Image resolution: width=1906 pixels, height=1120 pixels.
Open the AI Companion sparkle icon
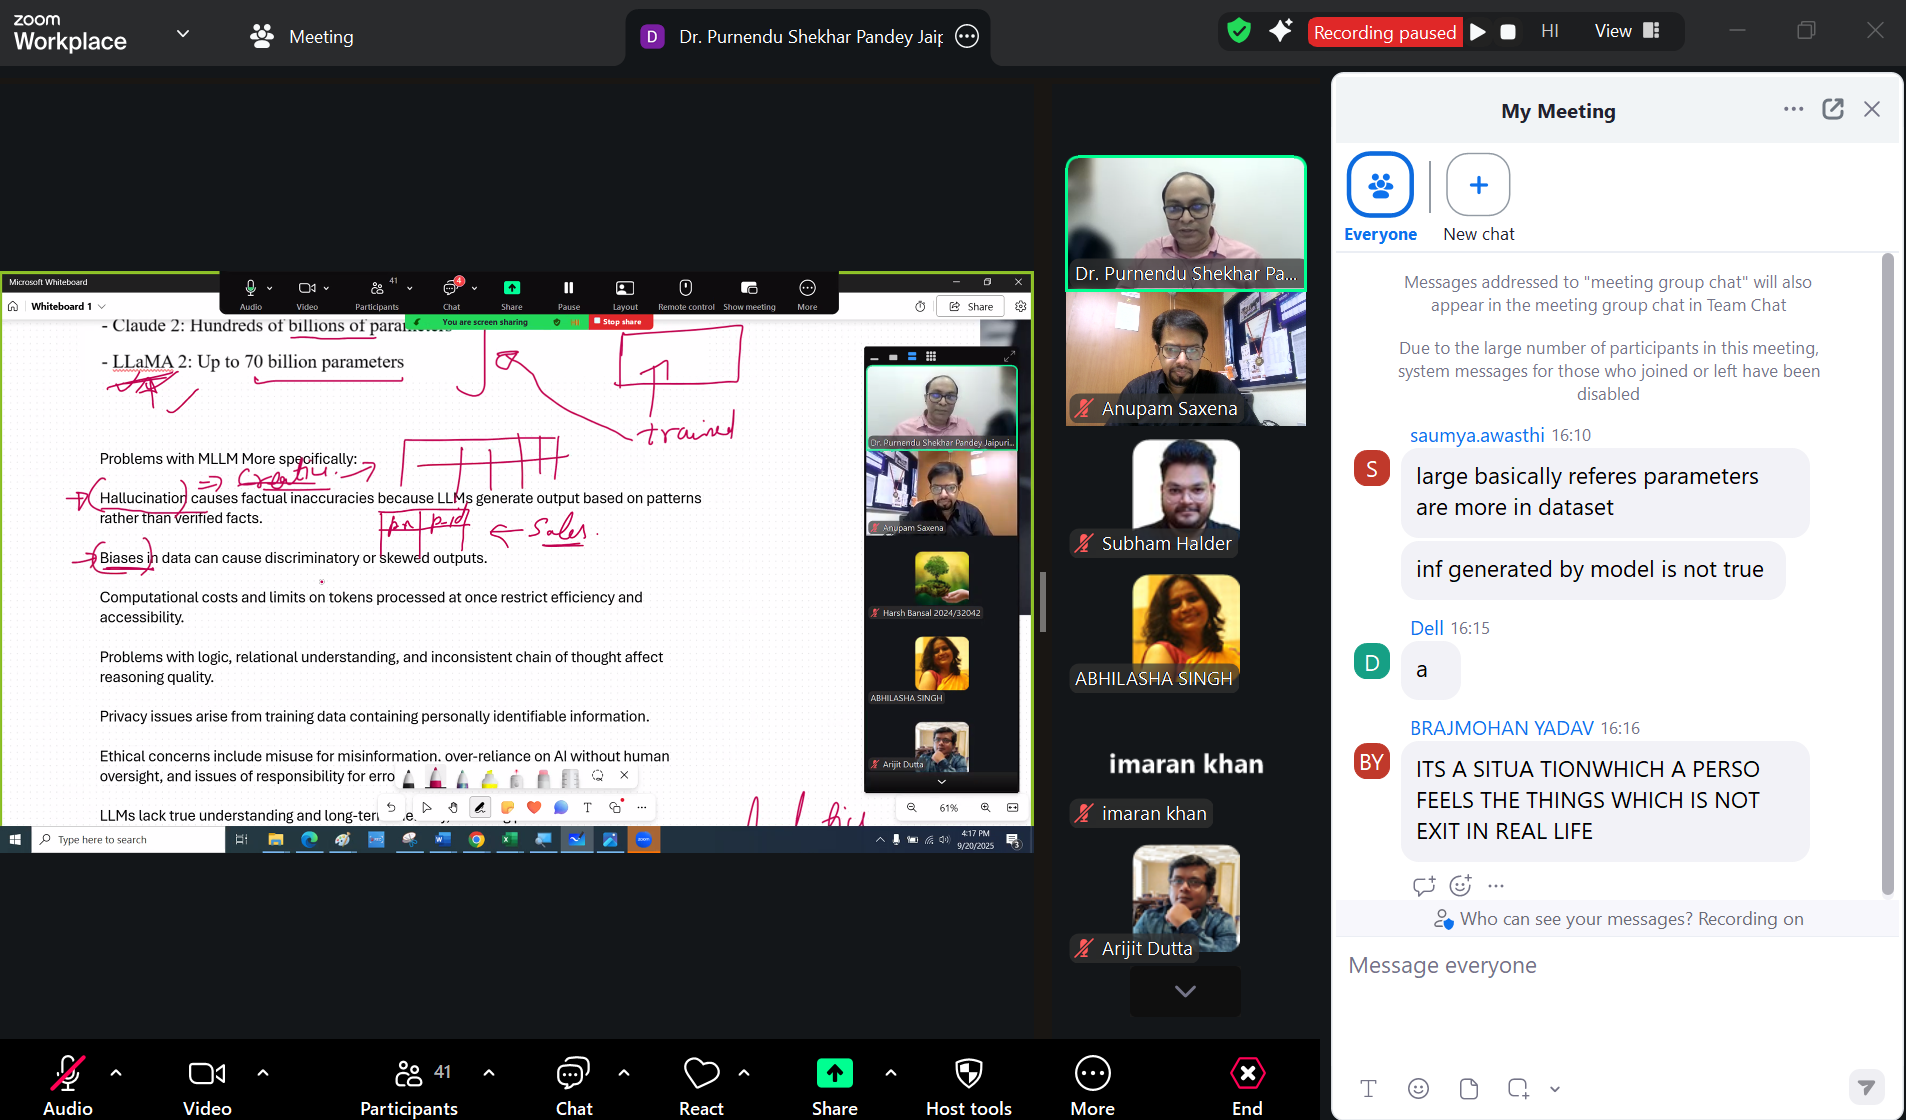1280,31
